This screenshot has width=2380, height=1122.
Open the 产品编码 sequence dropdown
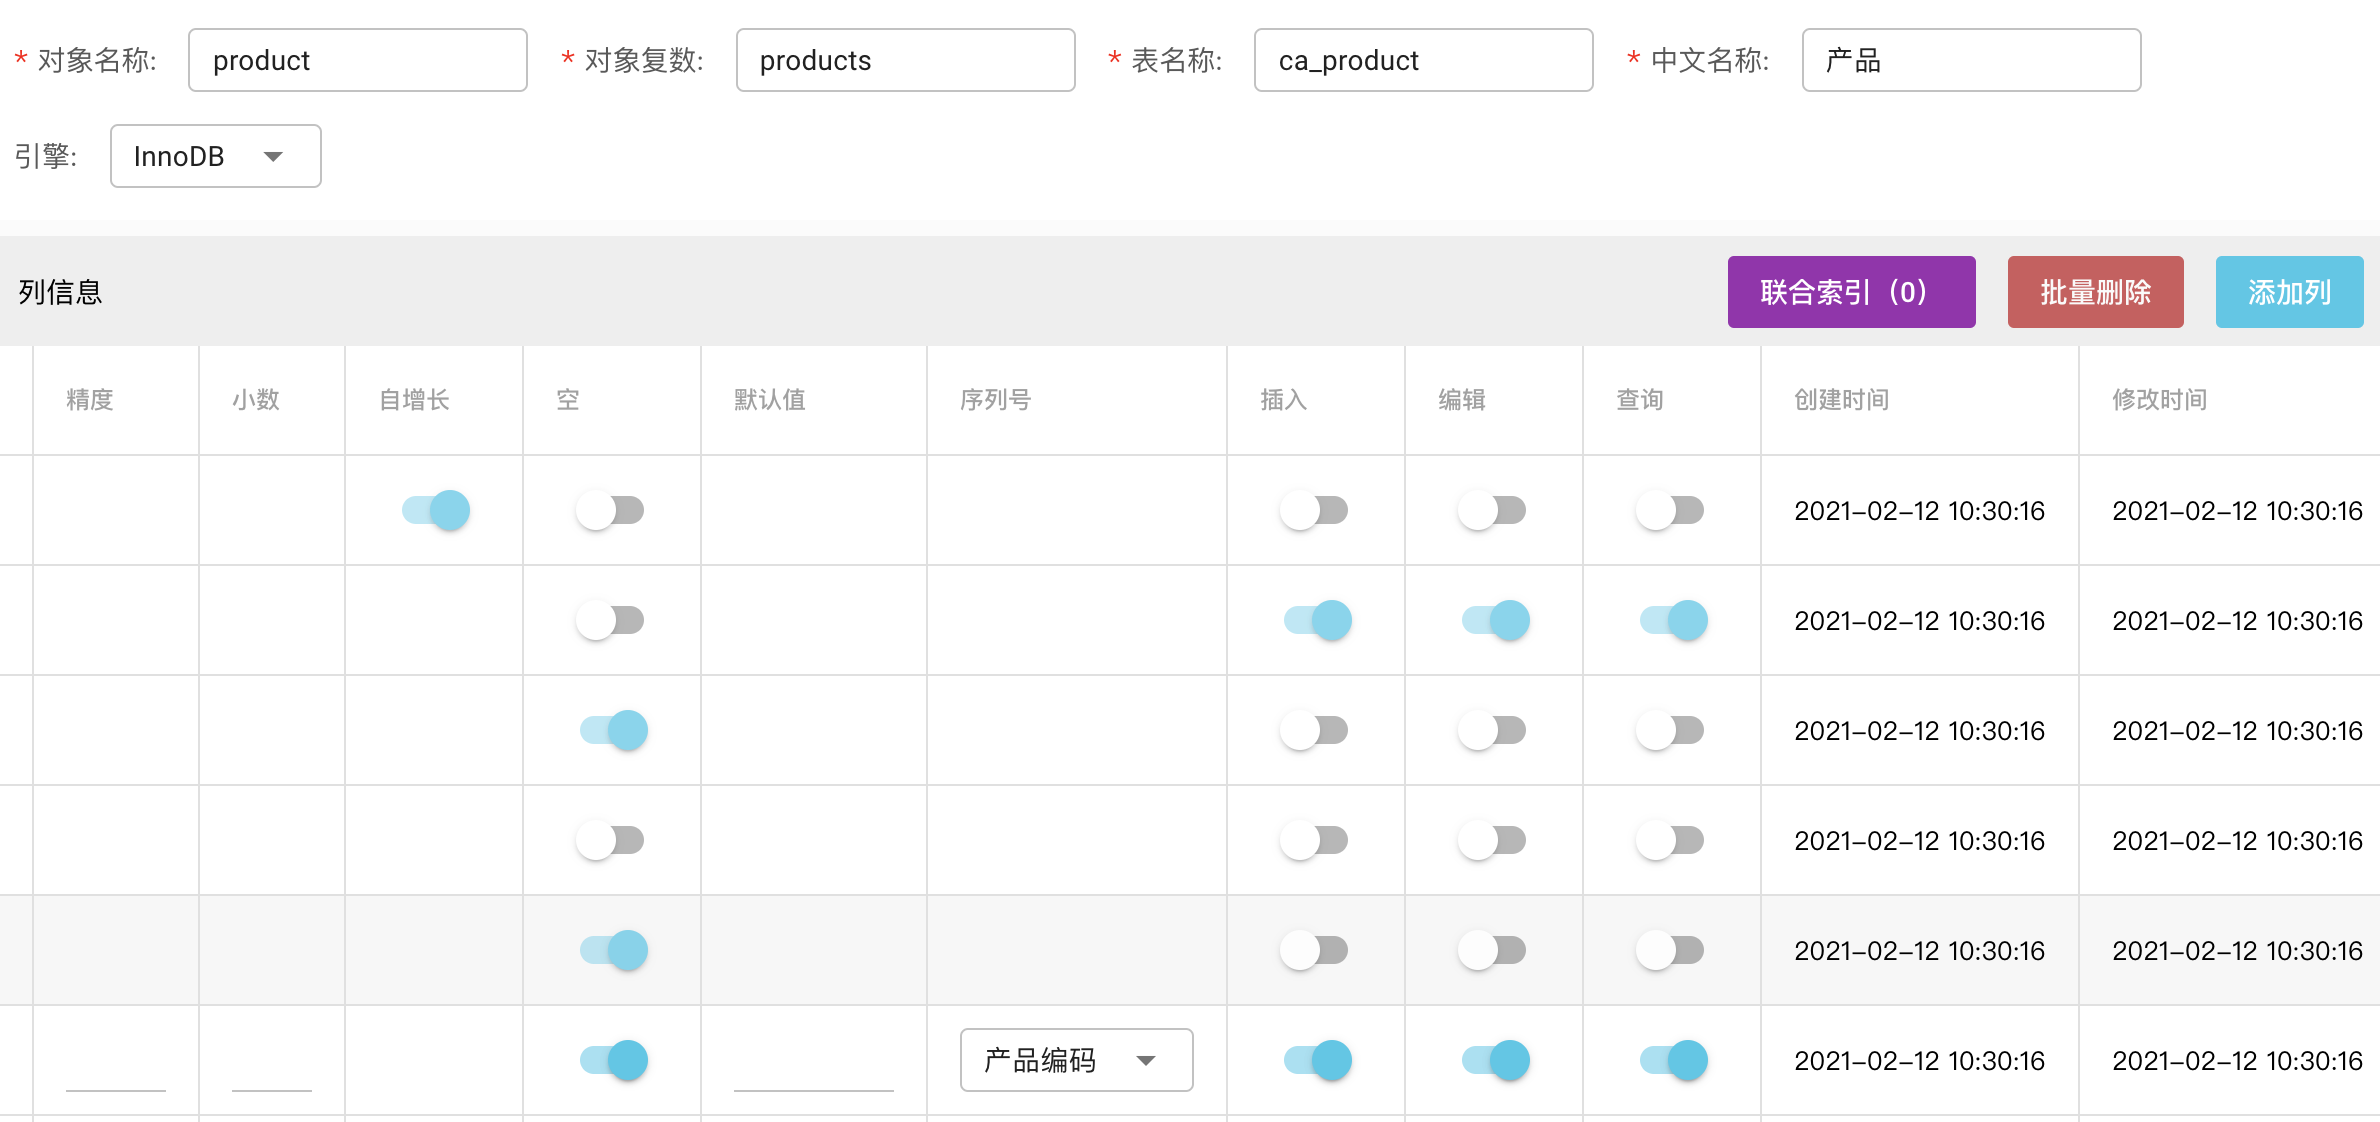point(1075,1060)
